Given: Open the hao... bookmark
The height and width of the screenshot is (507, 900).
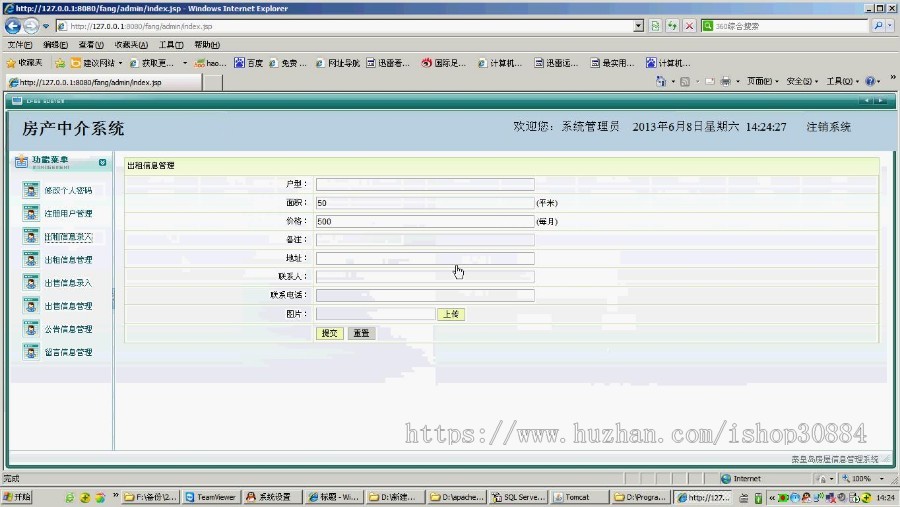Looking at the screenshot, I should (x=211, y=63).
